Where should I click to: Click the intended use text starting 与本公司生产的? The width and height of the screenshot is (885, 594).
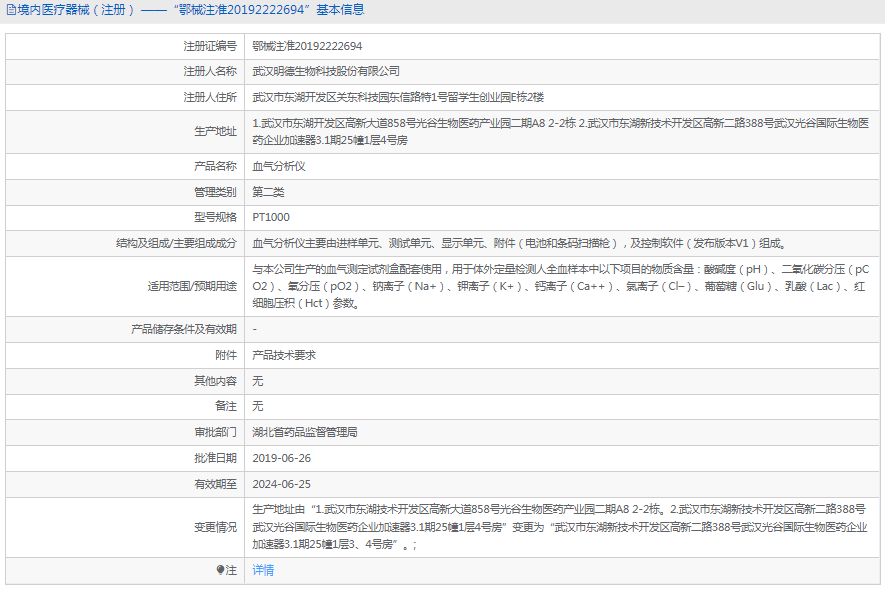(560, 286)
